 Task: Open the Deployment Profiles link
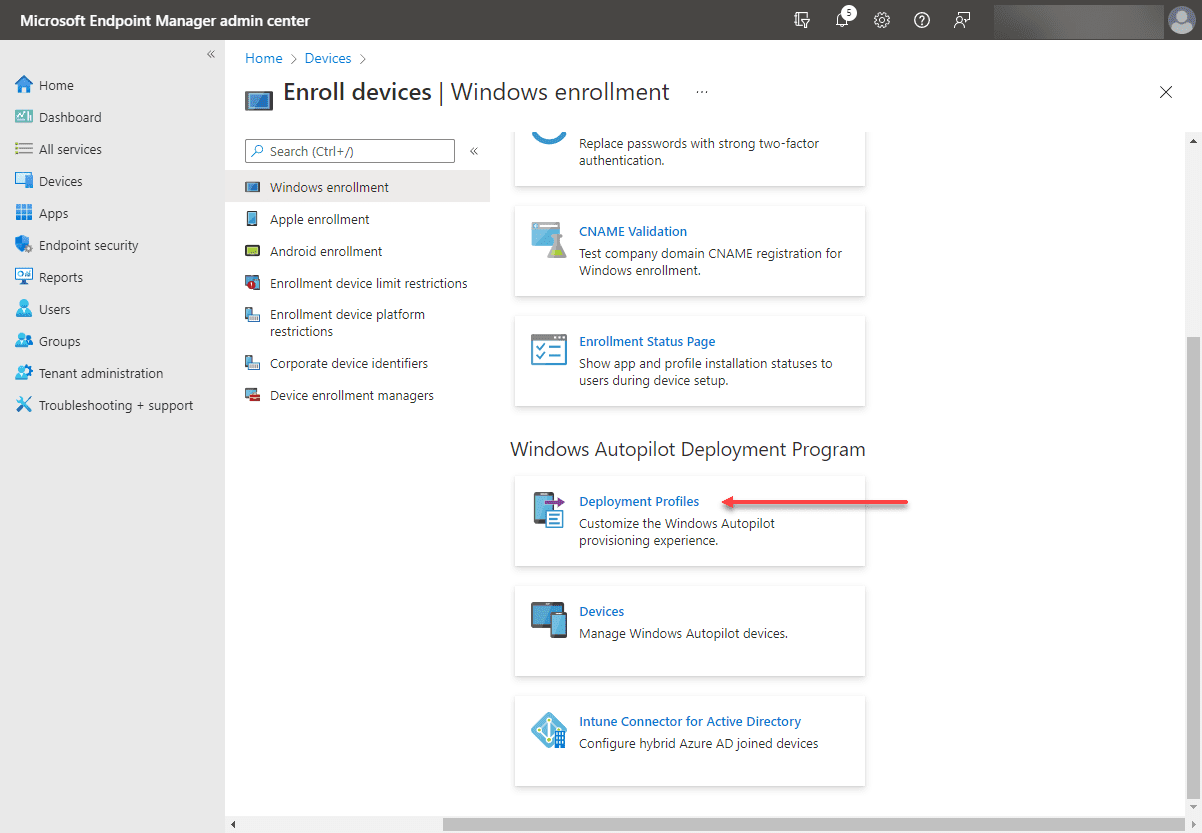tap(639, 501)
